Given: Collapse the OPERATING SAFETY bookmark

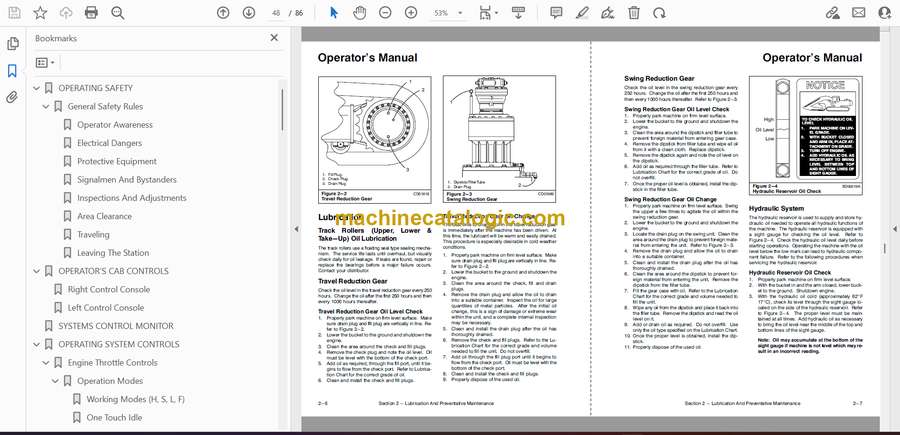Looking at the screenshot, I should (x=37, y=88).
